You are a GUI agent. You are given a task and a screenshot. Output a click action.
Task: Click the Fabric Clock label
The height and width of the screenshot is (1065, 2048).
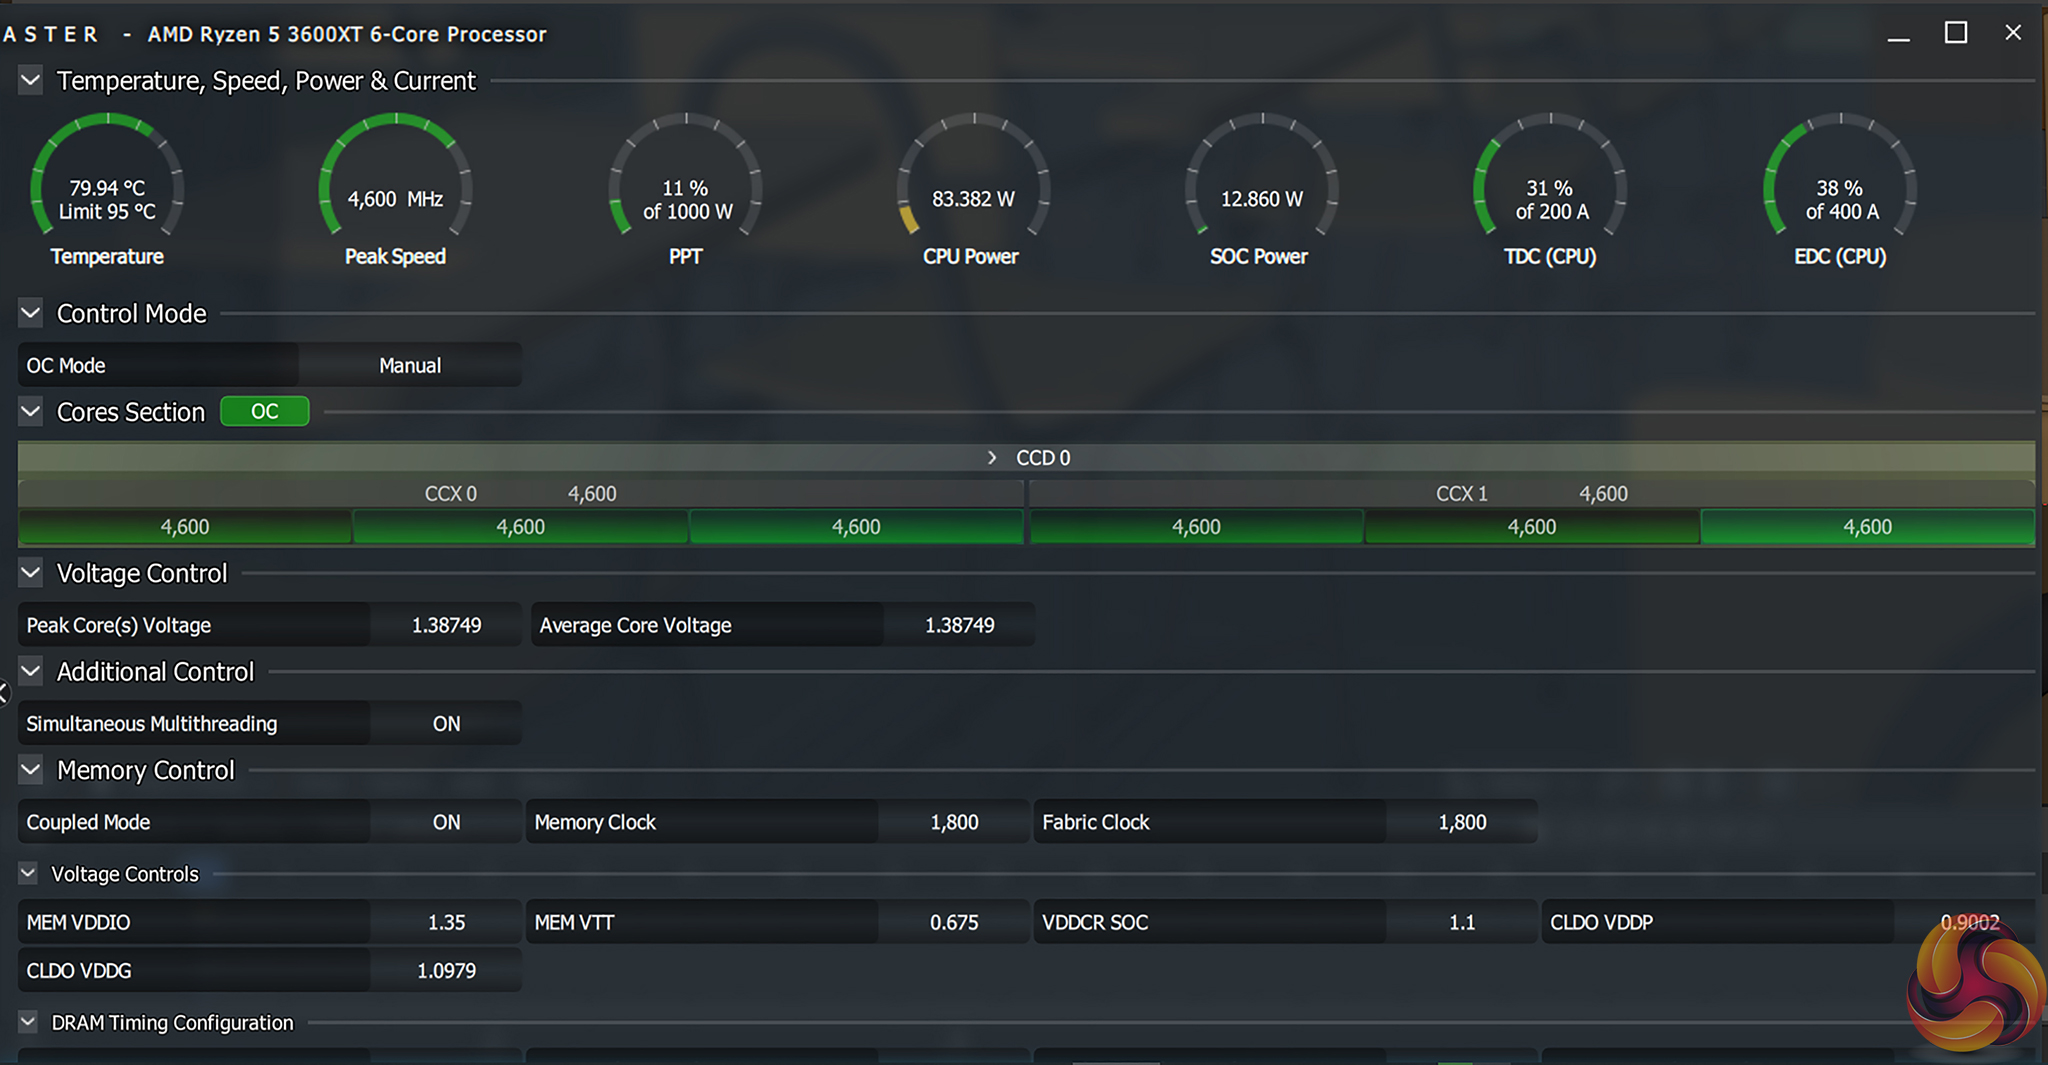pyautogui.click(x=1096, y=822)
